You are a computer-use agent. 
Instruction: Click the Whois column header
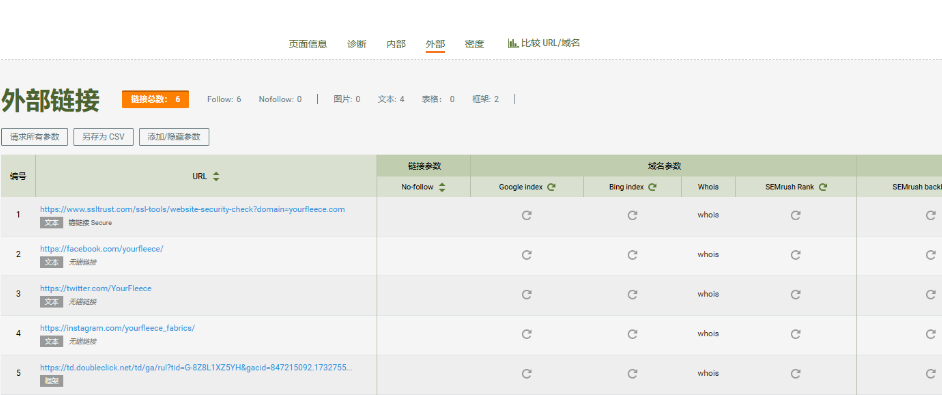click(708, 187)
